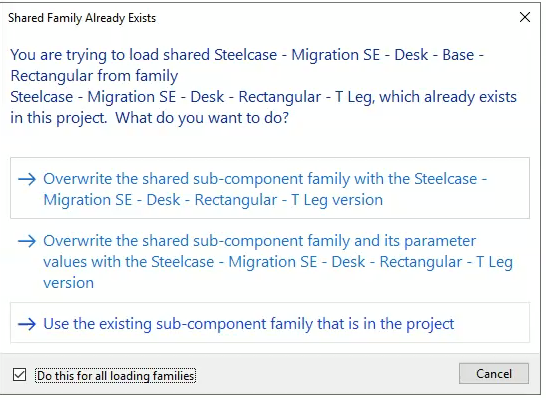546x400 pixels.
Task: Select 'Migration SE - Desk - Rectangular - T Leg version' line
Action: (x=213, y=200)
